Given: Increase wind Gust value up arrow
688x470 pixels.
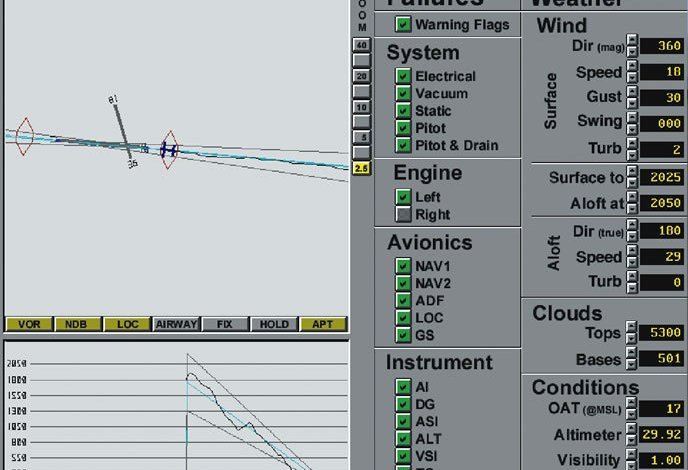Looking at the screenshot, I should 632,91.
